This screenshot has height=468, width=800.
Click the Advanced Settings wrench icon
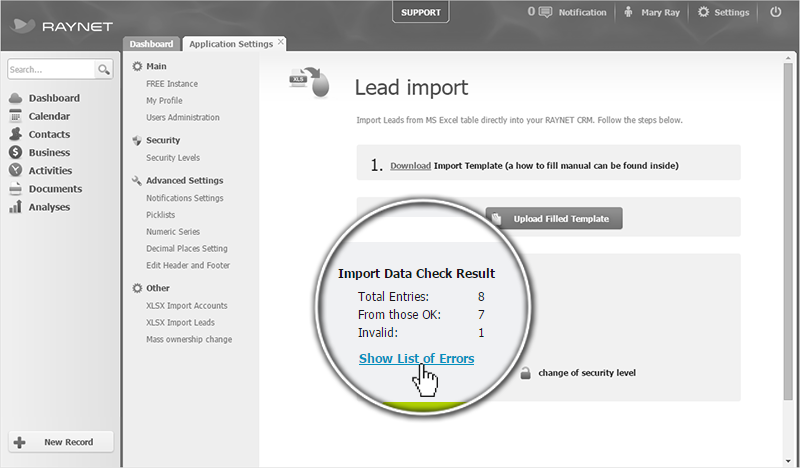click(x=137, y=181)
